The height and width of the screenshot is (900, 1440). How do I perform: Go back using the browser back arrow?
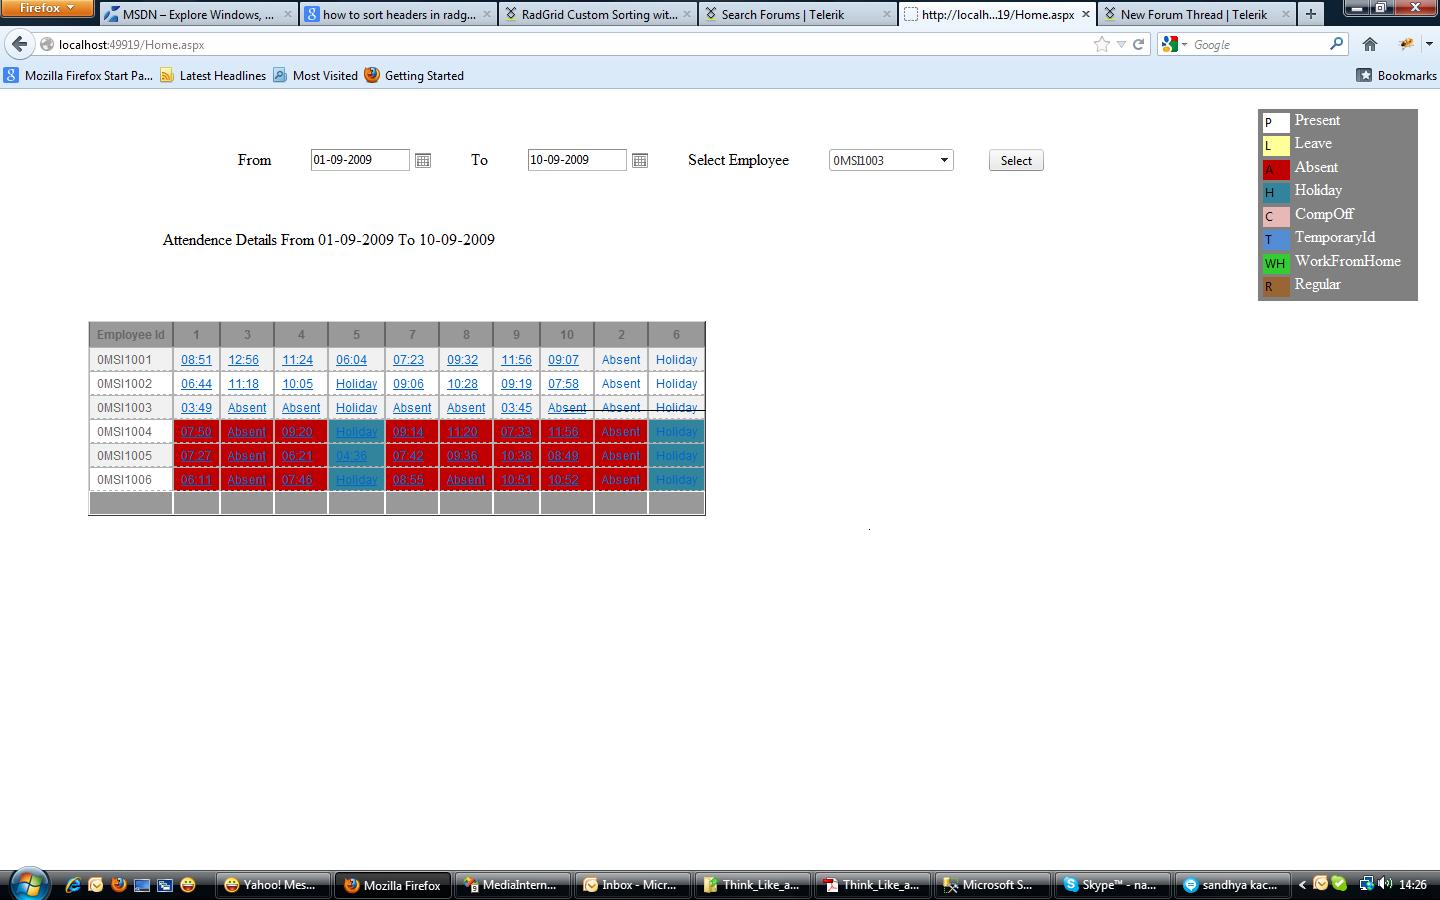point(19,44)
